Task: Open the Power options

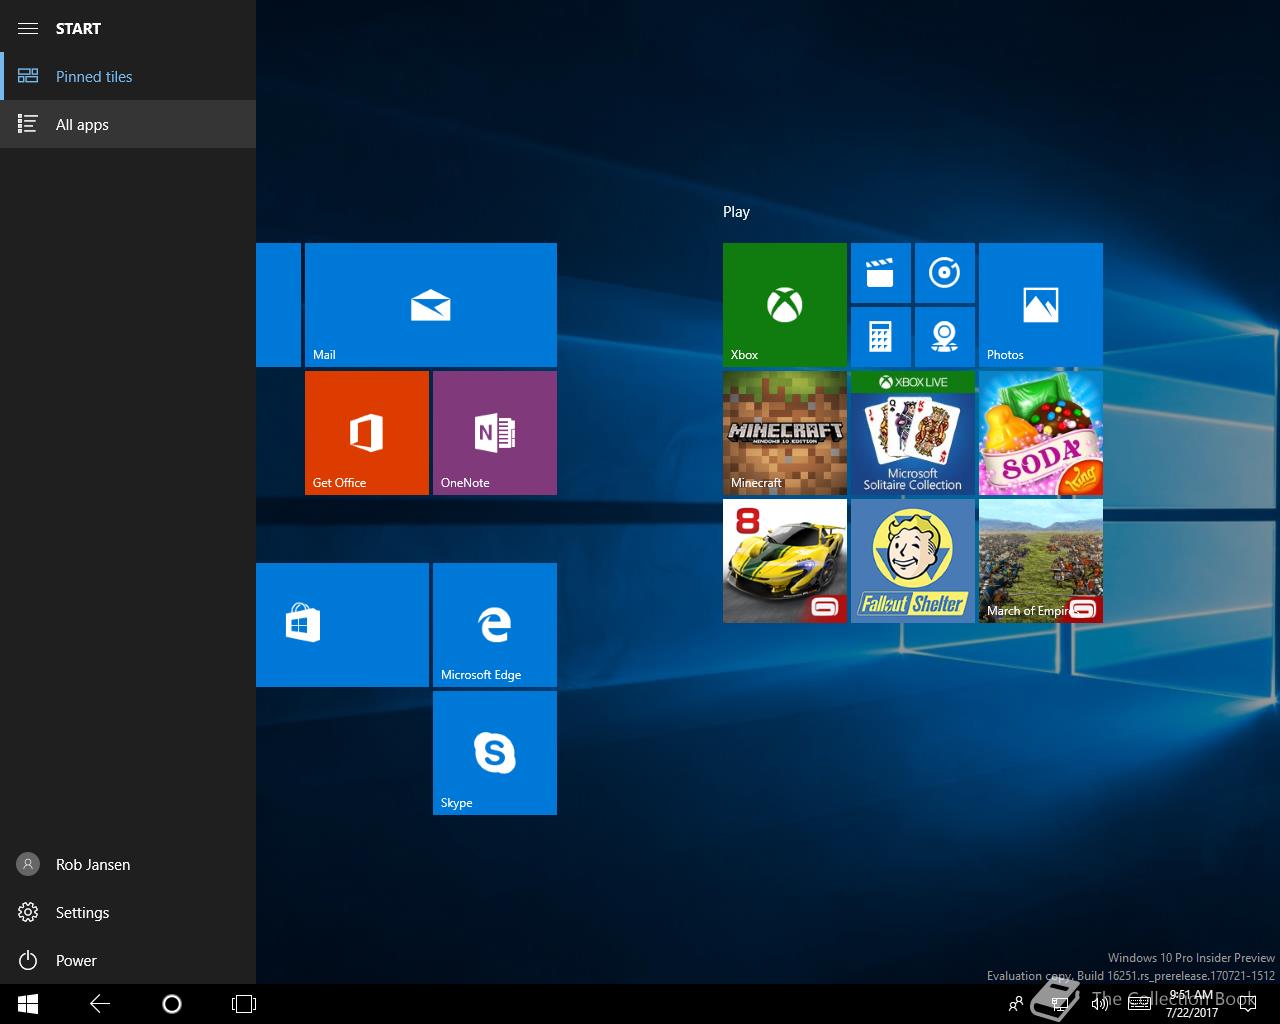Action: point(128,960)
